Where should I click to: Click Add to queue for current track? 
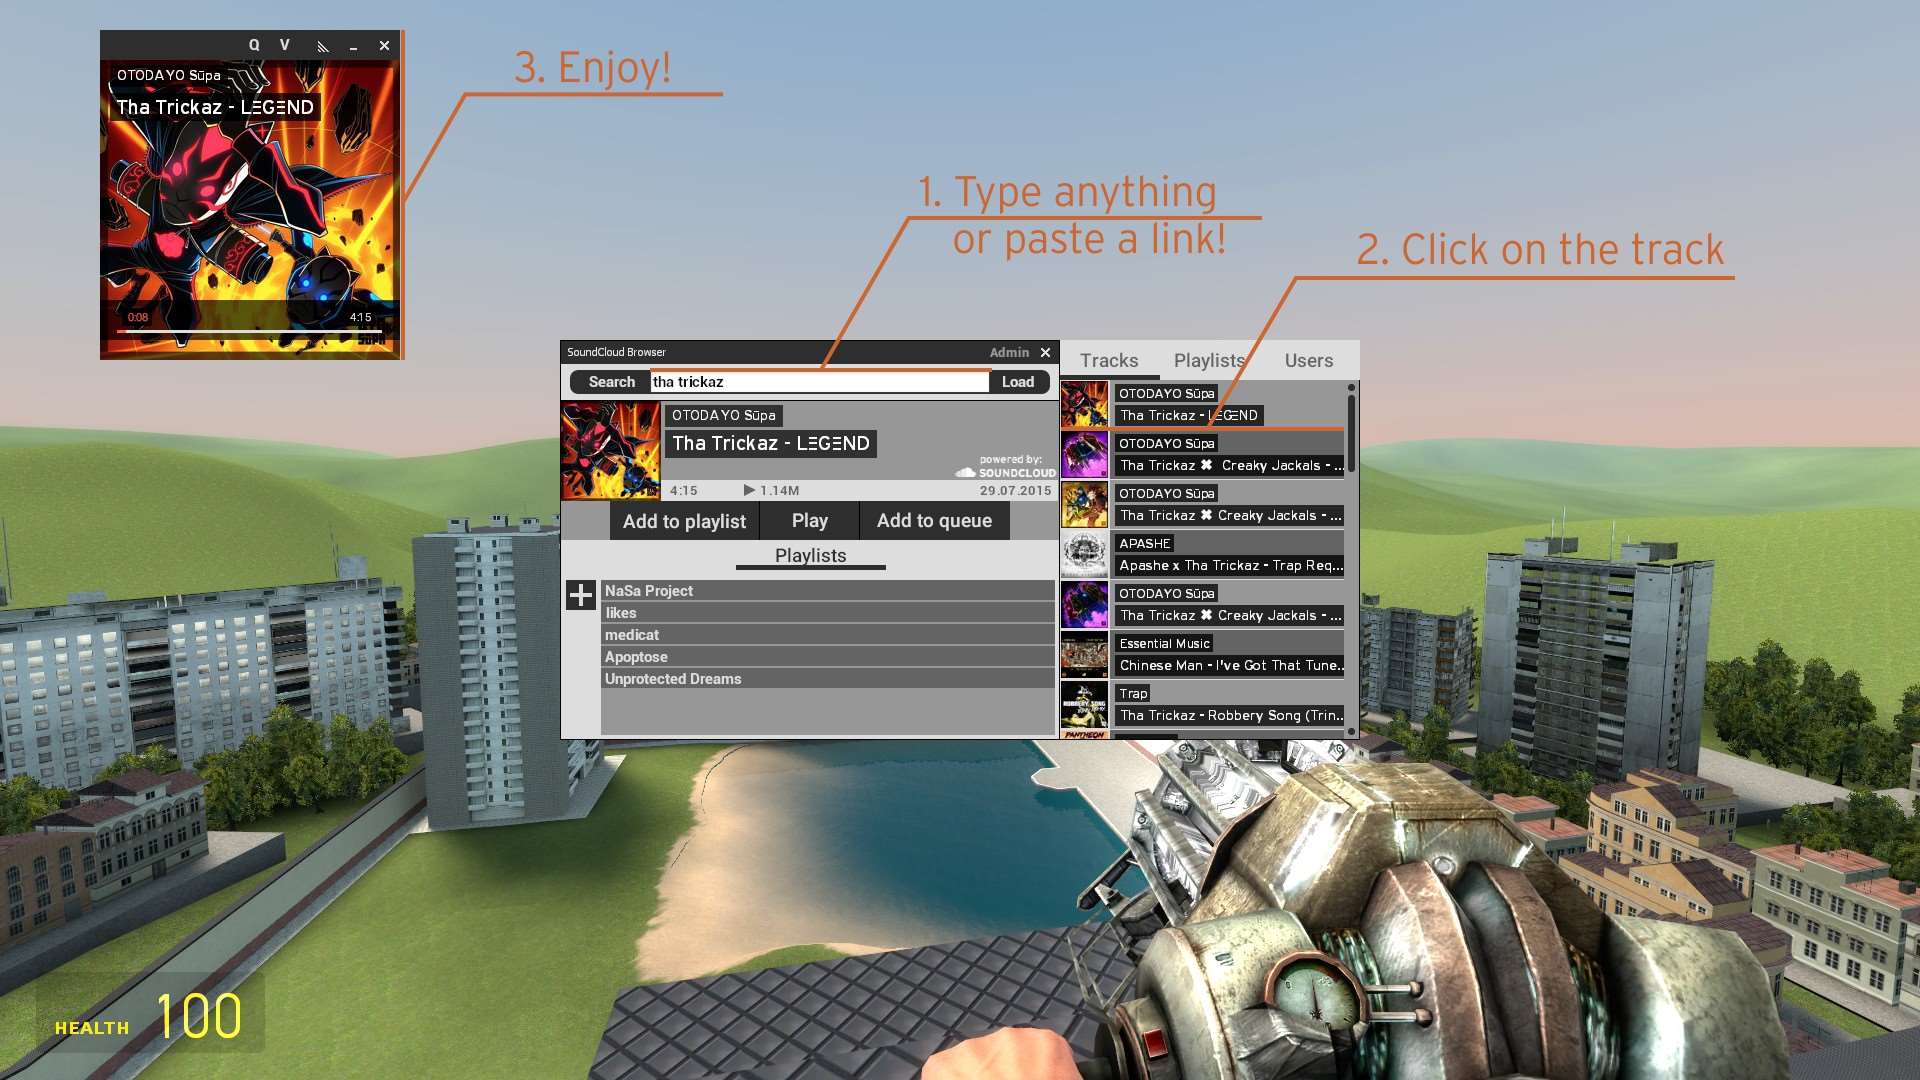point(935,520)
